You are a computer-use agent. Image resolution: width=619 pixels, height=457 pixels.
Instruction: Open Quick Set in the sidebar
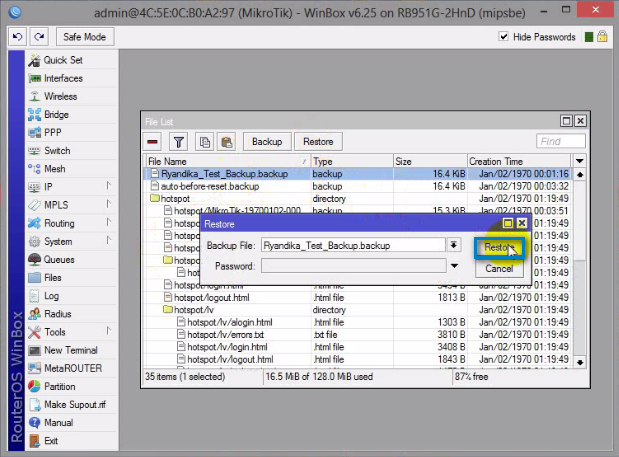click(x=63, y=60)
